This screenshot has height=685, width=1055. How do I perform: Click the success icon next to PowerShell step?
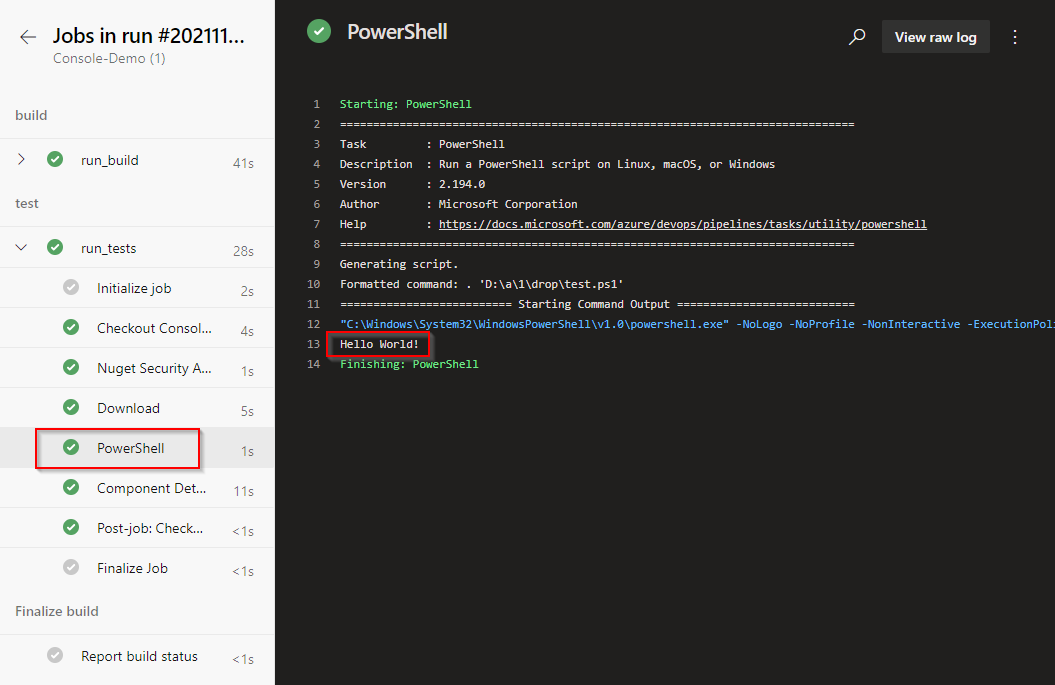pyautogui.click(x=71, y=447)
